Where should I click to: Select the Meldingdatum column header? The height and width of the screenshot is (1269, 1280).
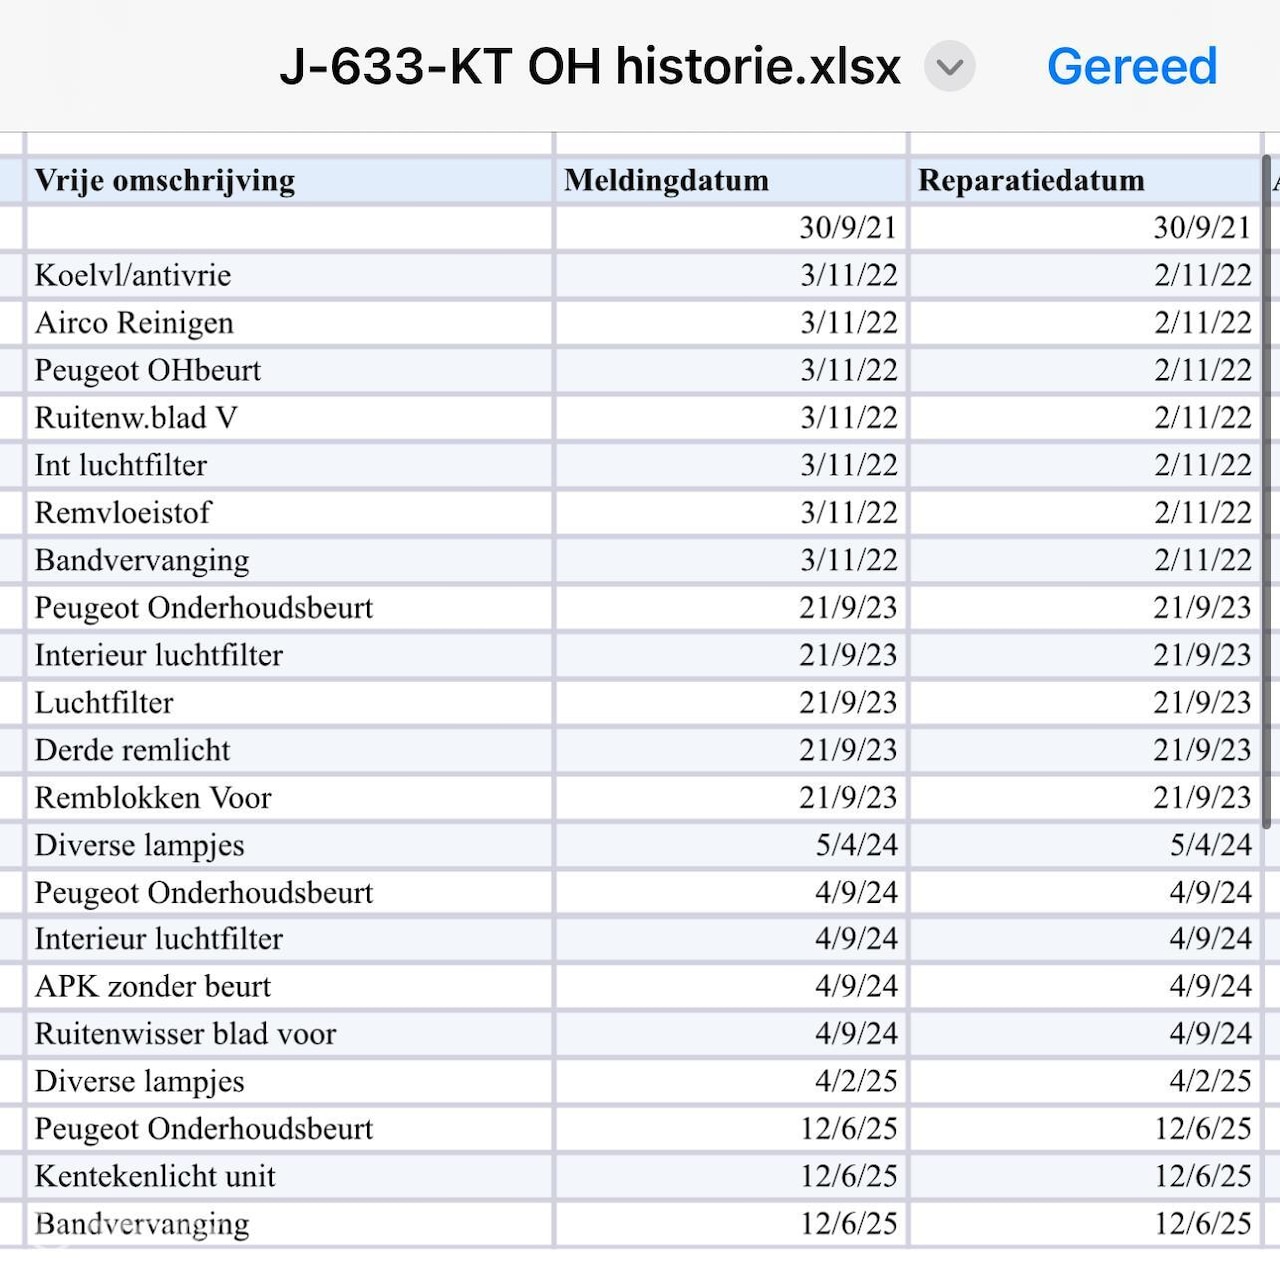pos(730,181)
